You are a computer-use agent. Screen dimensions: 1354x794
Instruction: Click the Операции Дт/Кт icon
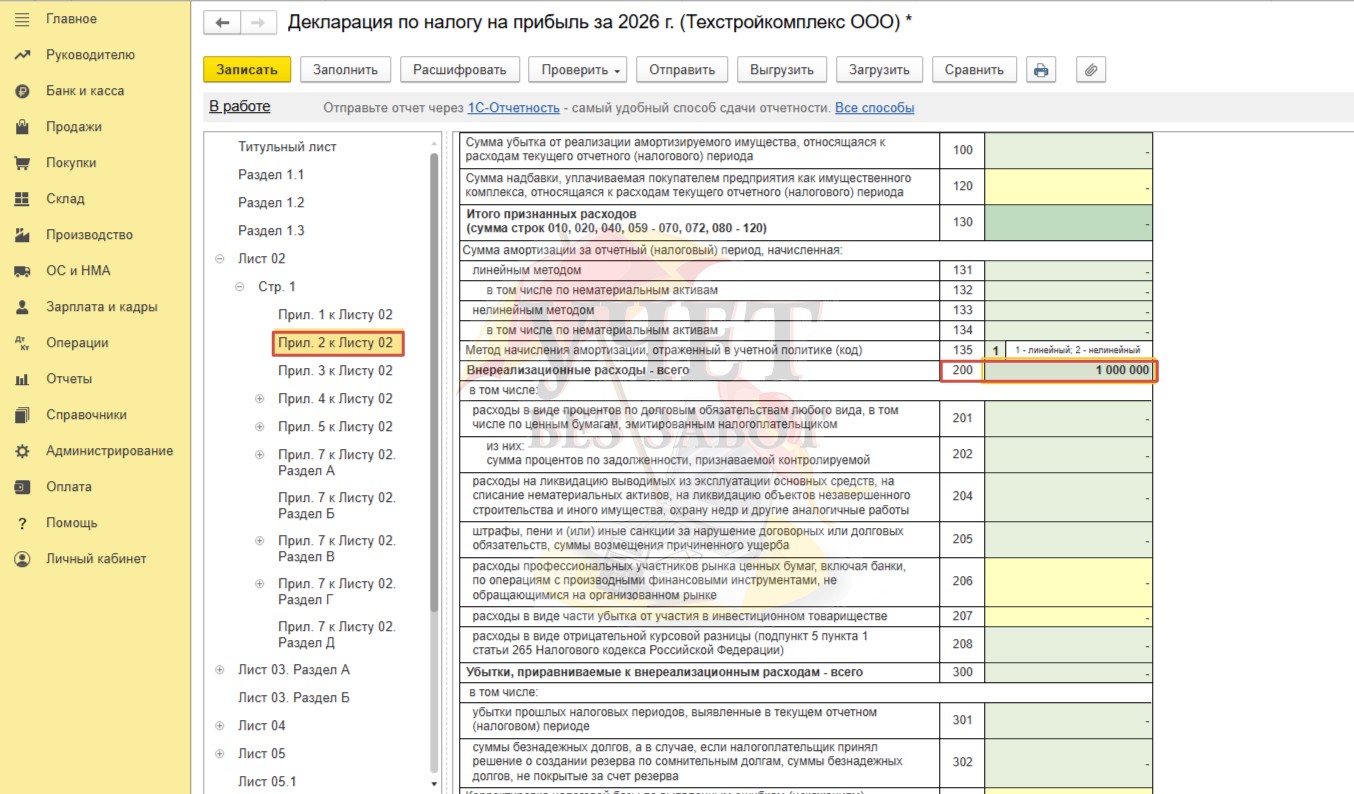point(22,343)
